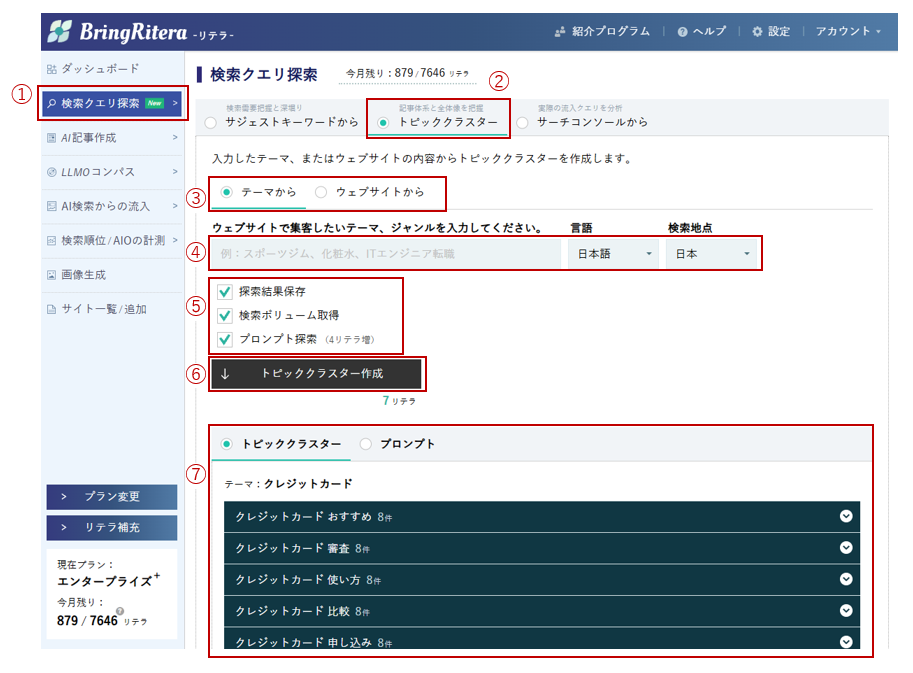Click the theme keyword input field

[x=385, y=254]
